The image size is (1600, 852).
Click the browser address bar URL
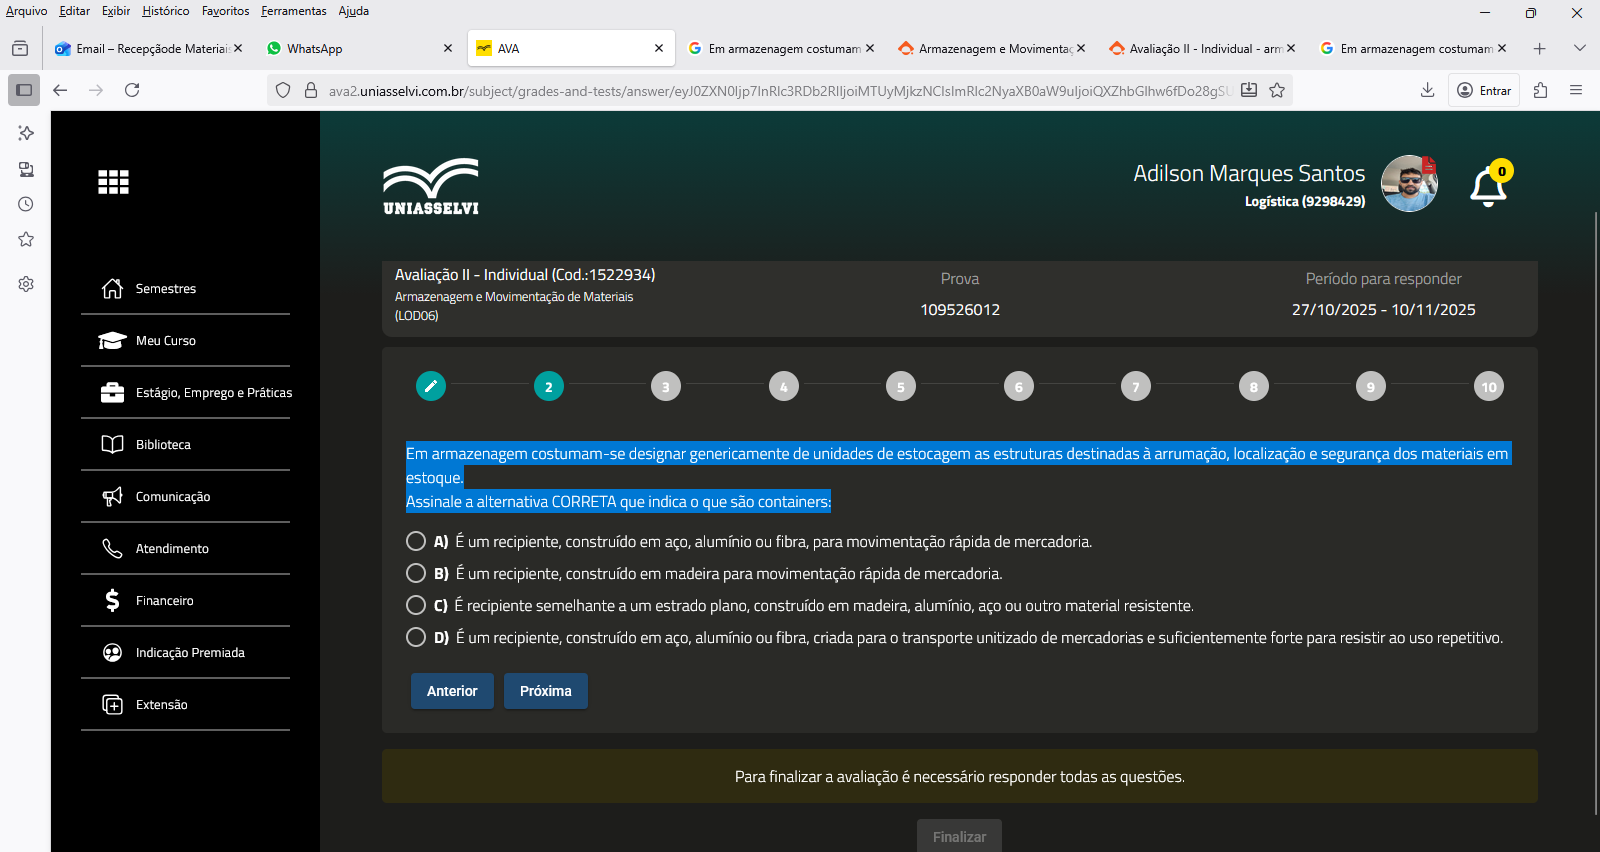click(x=778, y=91)
